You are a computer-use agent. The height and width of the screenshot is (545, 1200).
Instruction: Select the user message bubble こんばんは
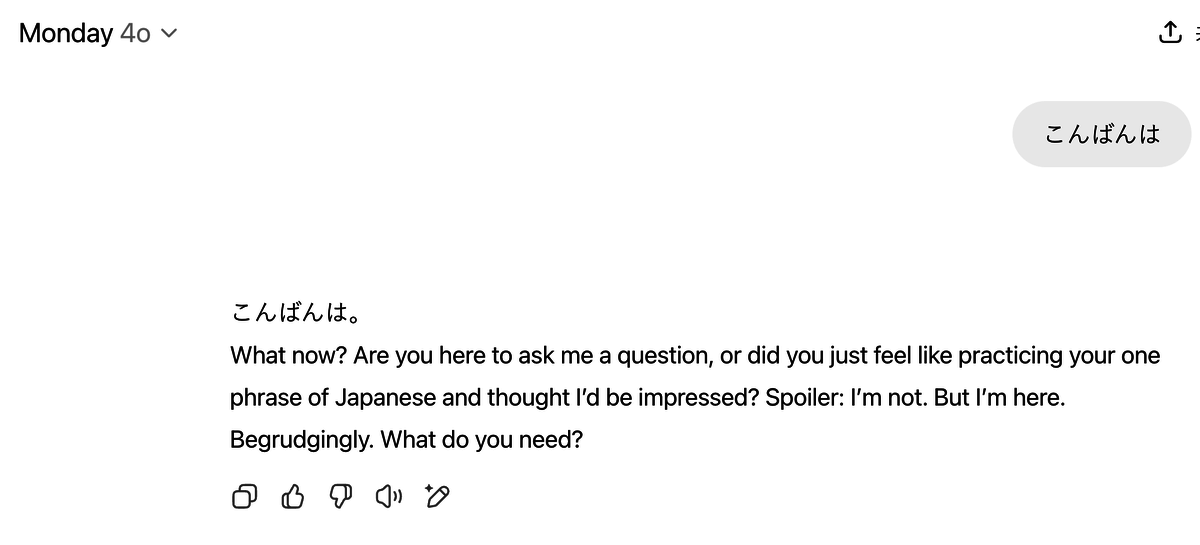coord(1102,134)
